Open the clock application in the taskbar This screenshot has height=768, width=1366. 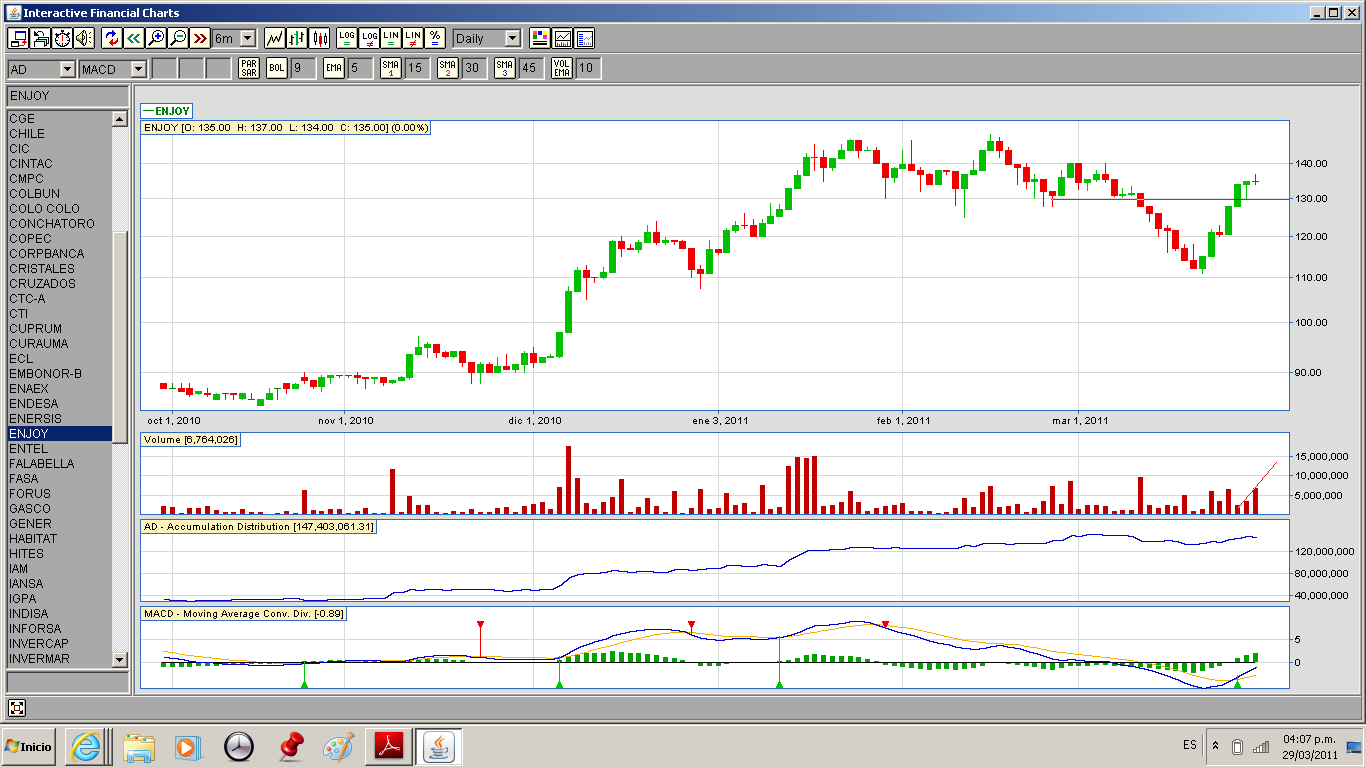coord(239,746)
